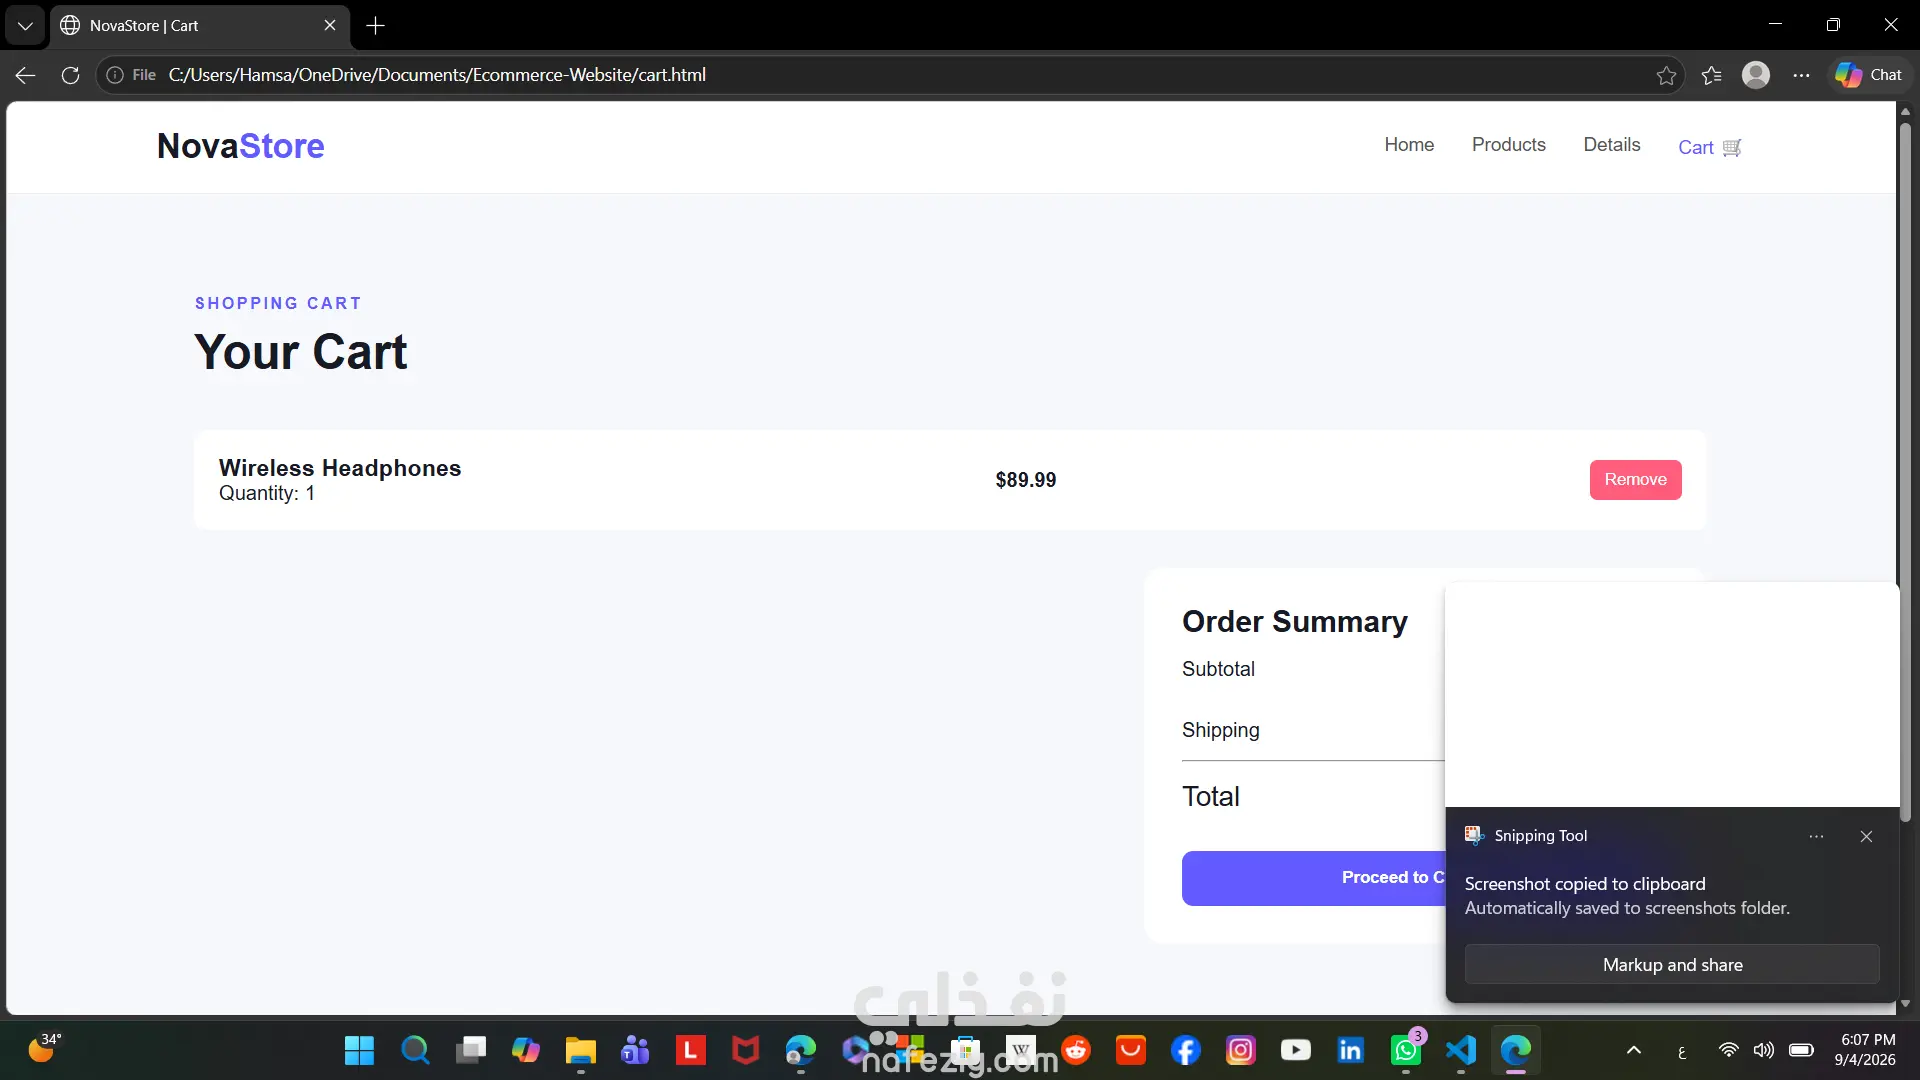Image resolution: width=1920 pixels, height=1080 pixels.
Task: Open the tab search dropdown
Action: (25, 26)
